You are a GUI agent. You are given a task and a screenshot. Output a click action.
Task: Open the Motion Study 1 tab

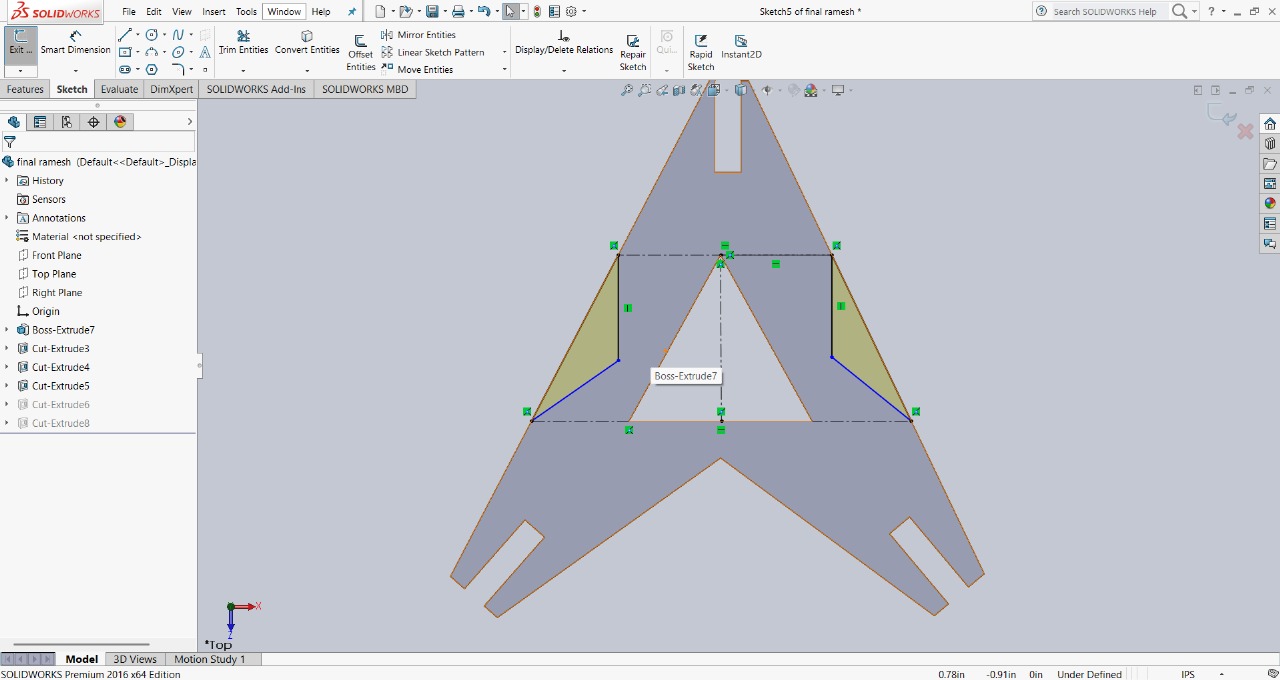pos(209,659)
